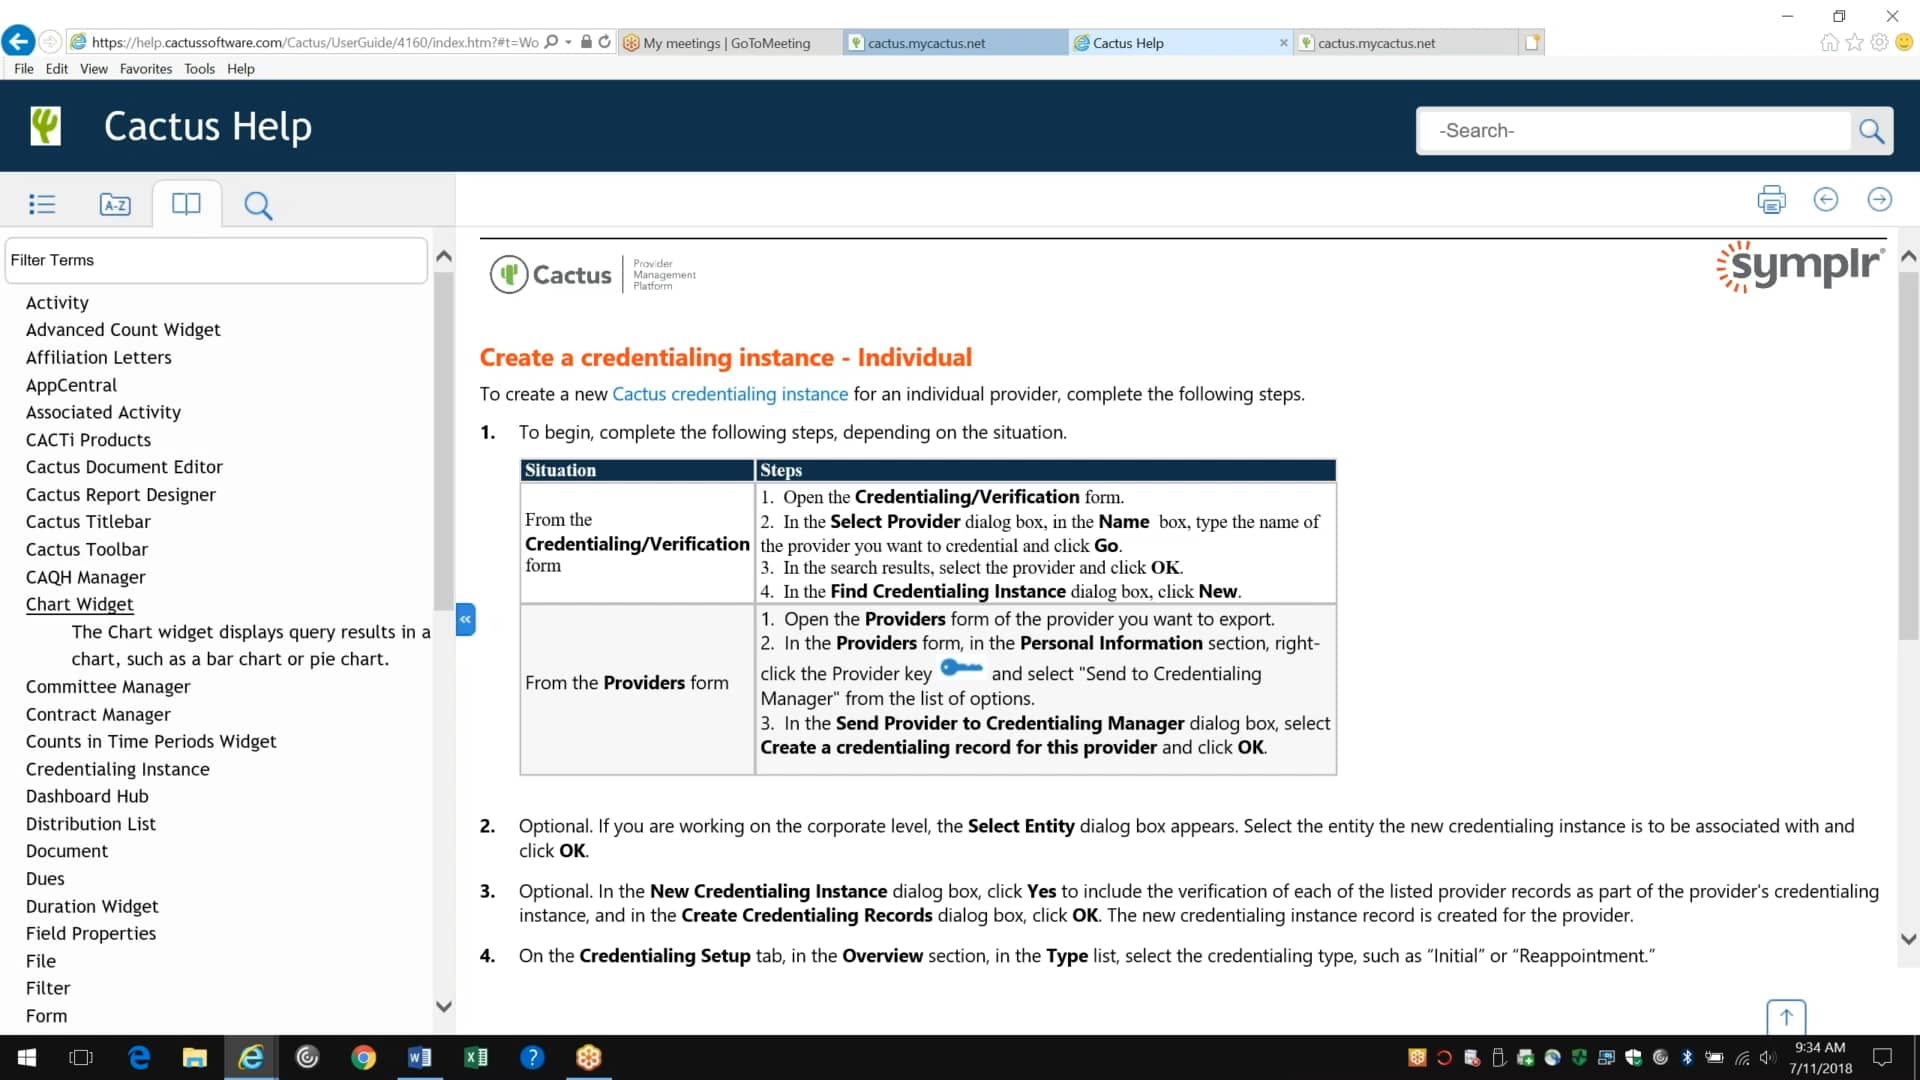The image size is (1920, 1080).
Task: Launch Microsoft Word from the taskbar
Action: tap(419, 1057)
